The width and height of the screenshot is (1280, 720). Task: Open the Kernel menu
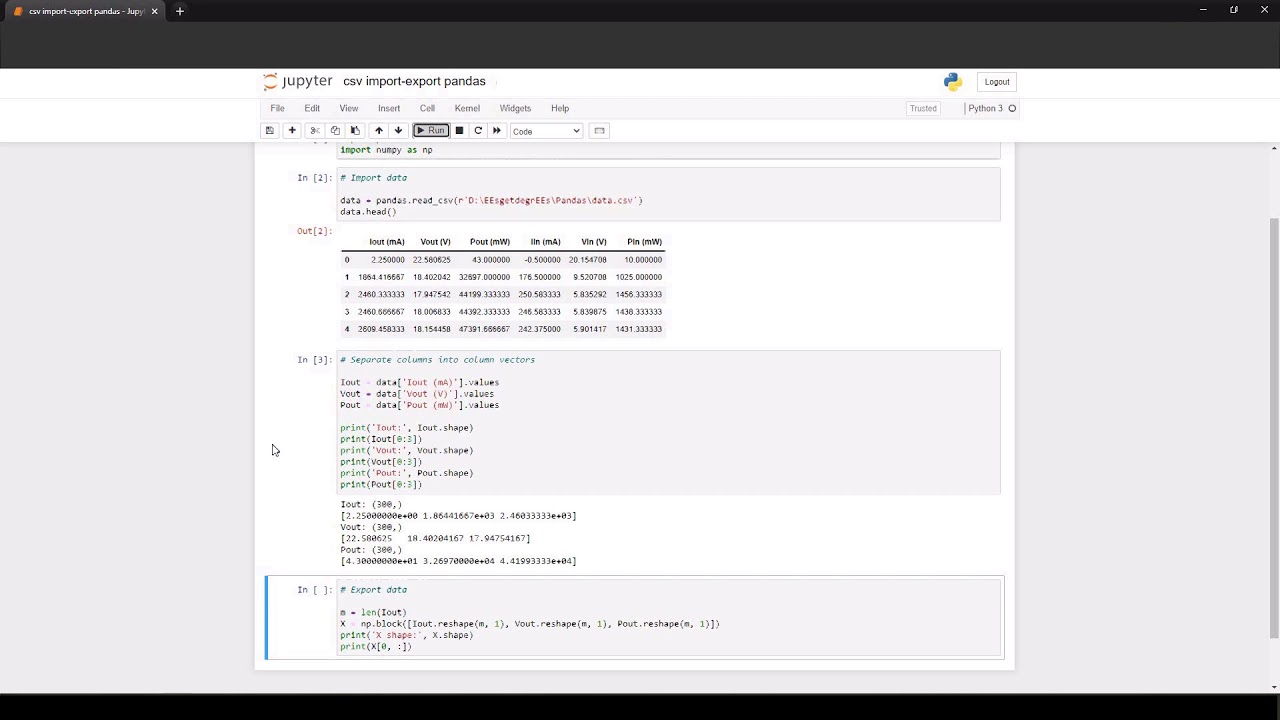click(467, 108)
